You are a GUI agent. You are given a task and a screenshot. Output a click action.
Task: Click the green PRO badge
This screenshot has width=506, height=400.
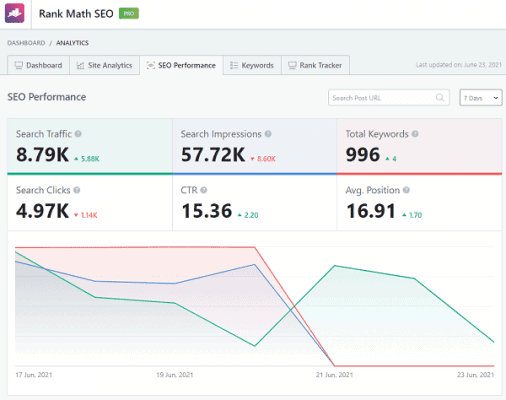[129, 14]
